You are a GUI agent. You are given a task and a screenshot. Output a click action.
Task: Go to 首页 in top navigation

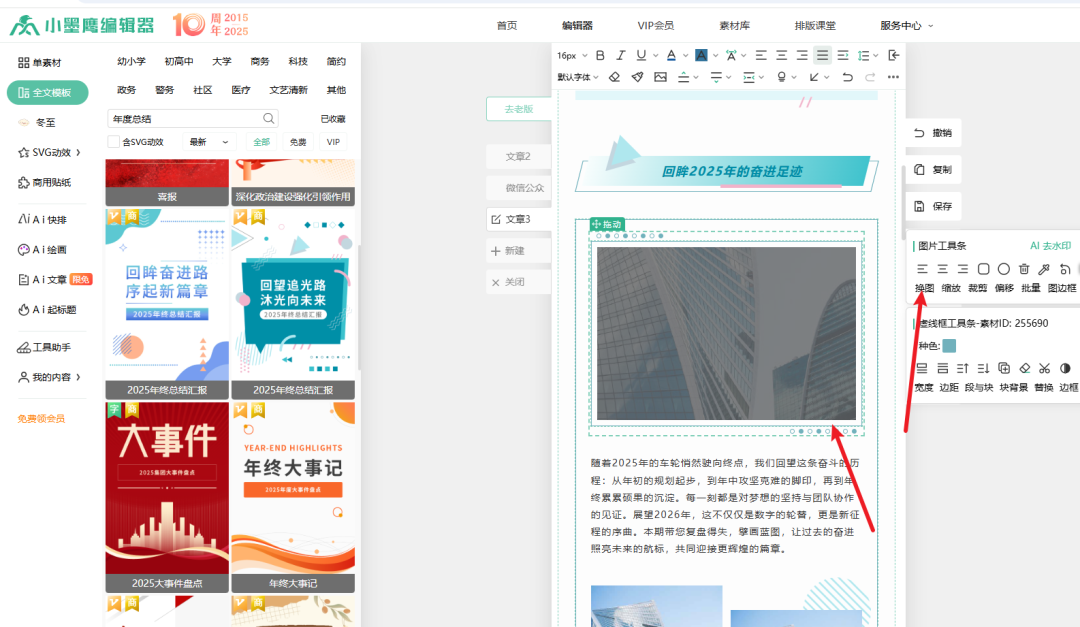pos(507,25)
